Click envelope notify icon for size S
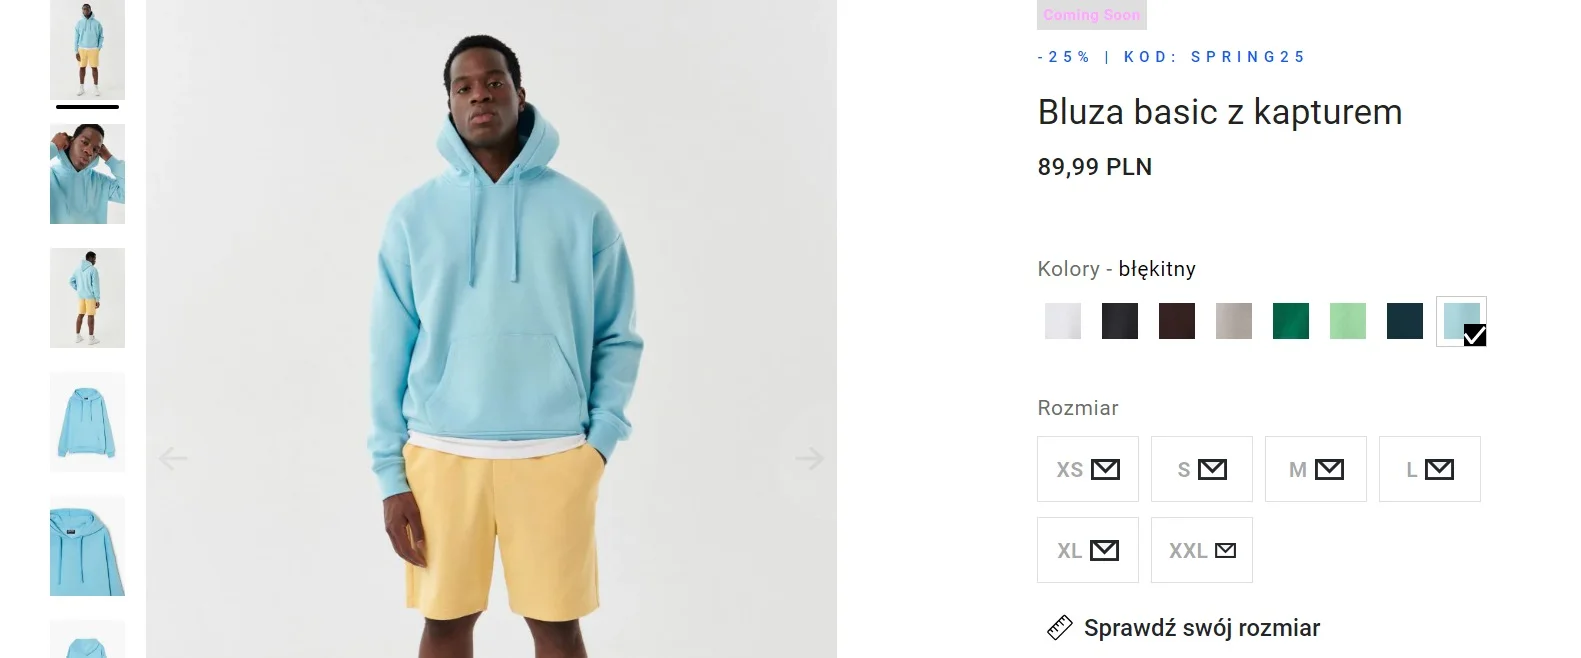This screenshot has width=1581, height=658. (x=1212, y=469)
